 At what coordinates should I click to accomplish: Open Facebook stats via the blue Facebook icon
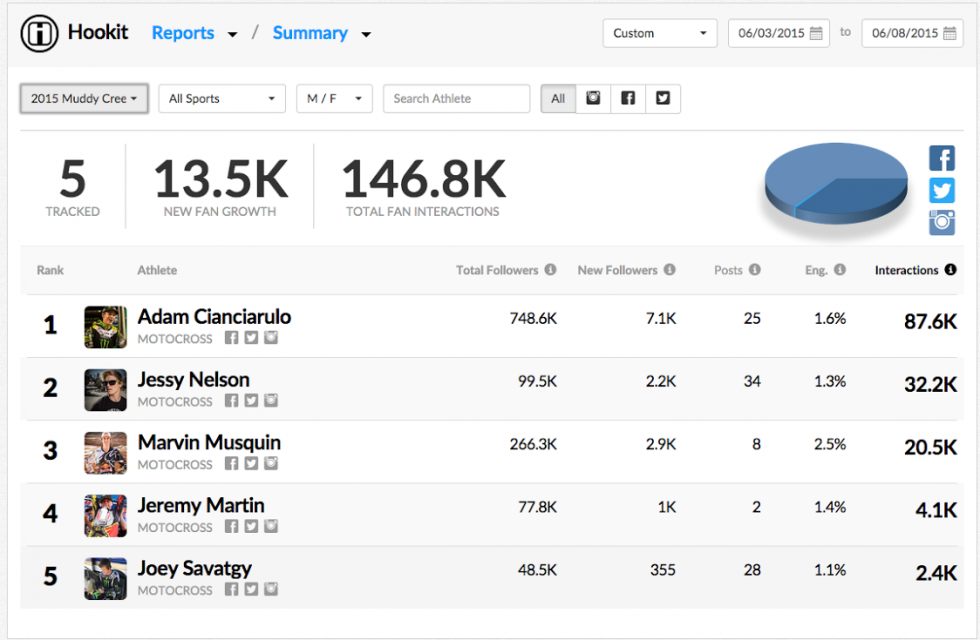pos(941,158)
